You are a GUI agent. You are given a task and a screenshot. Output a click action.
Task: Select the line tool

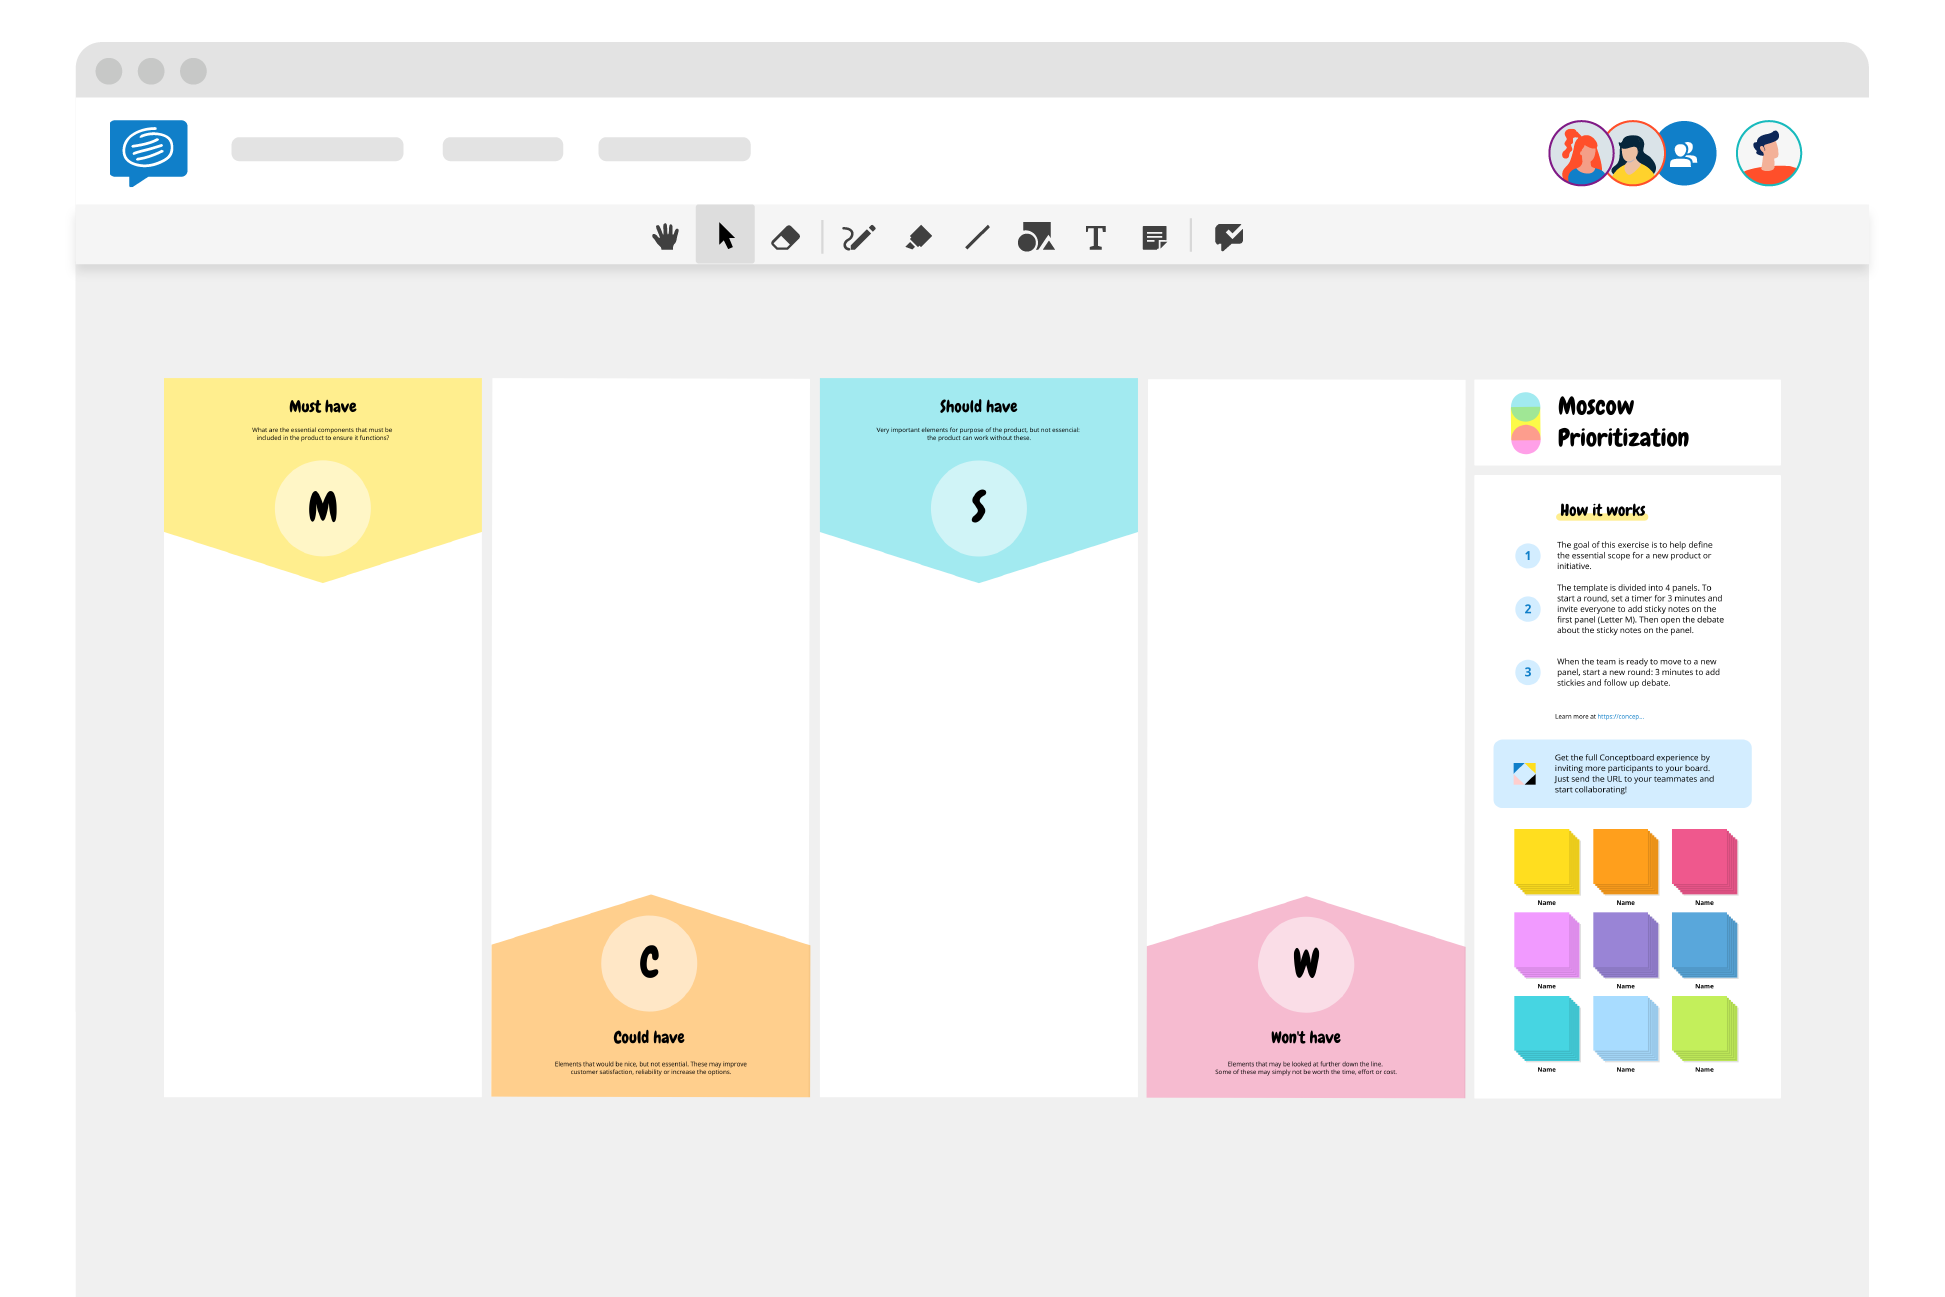tap(978, 237)
